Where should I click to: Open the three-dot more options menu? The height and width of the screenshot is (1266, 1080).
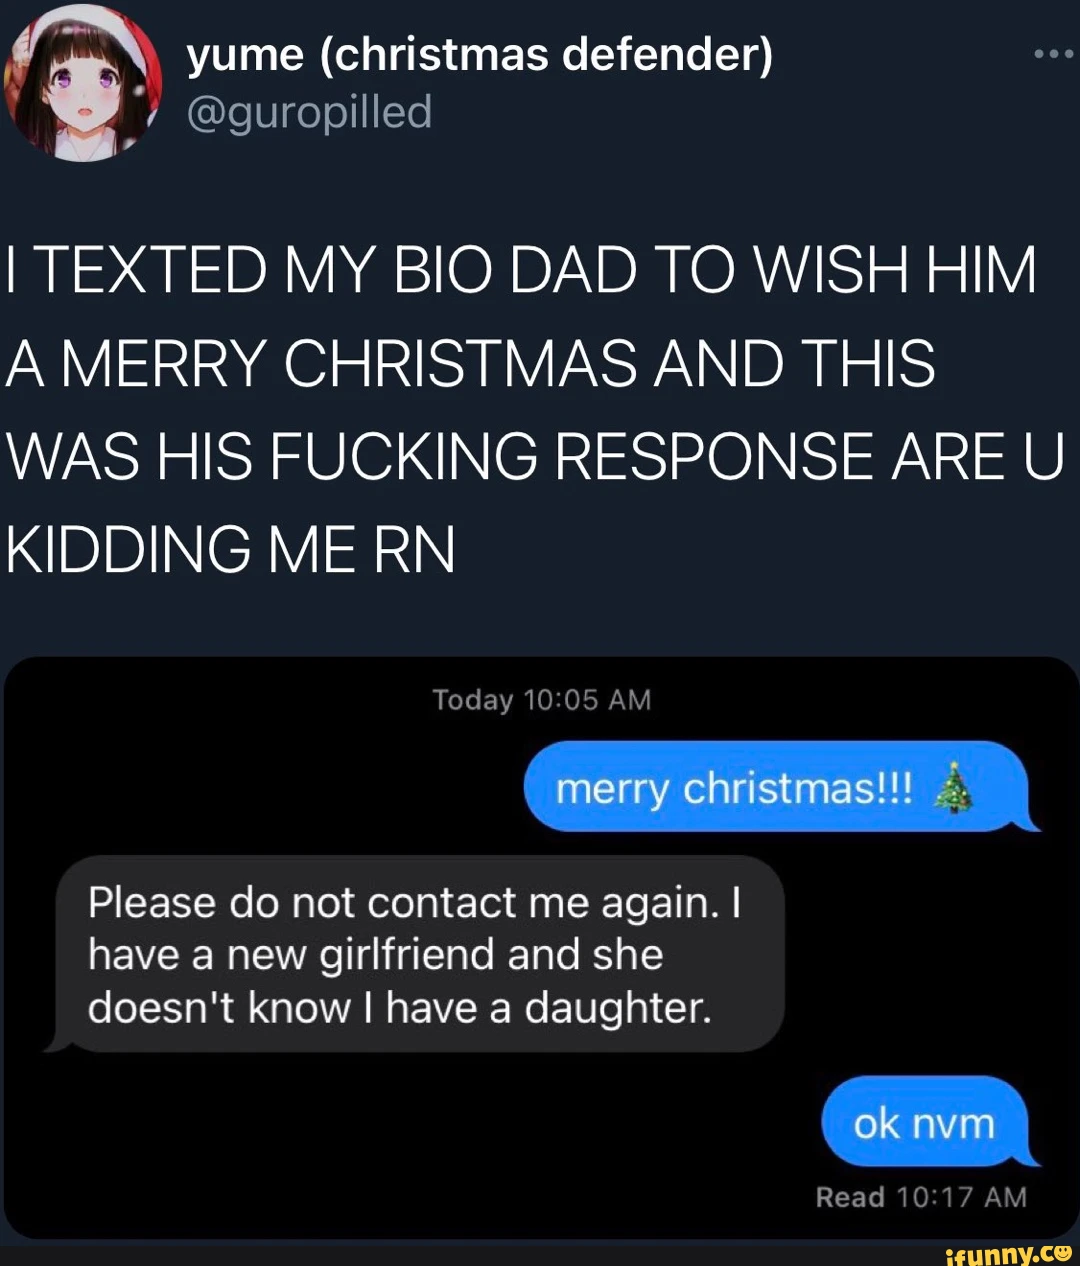pyautogui.click(x=1052, y=55)
